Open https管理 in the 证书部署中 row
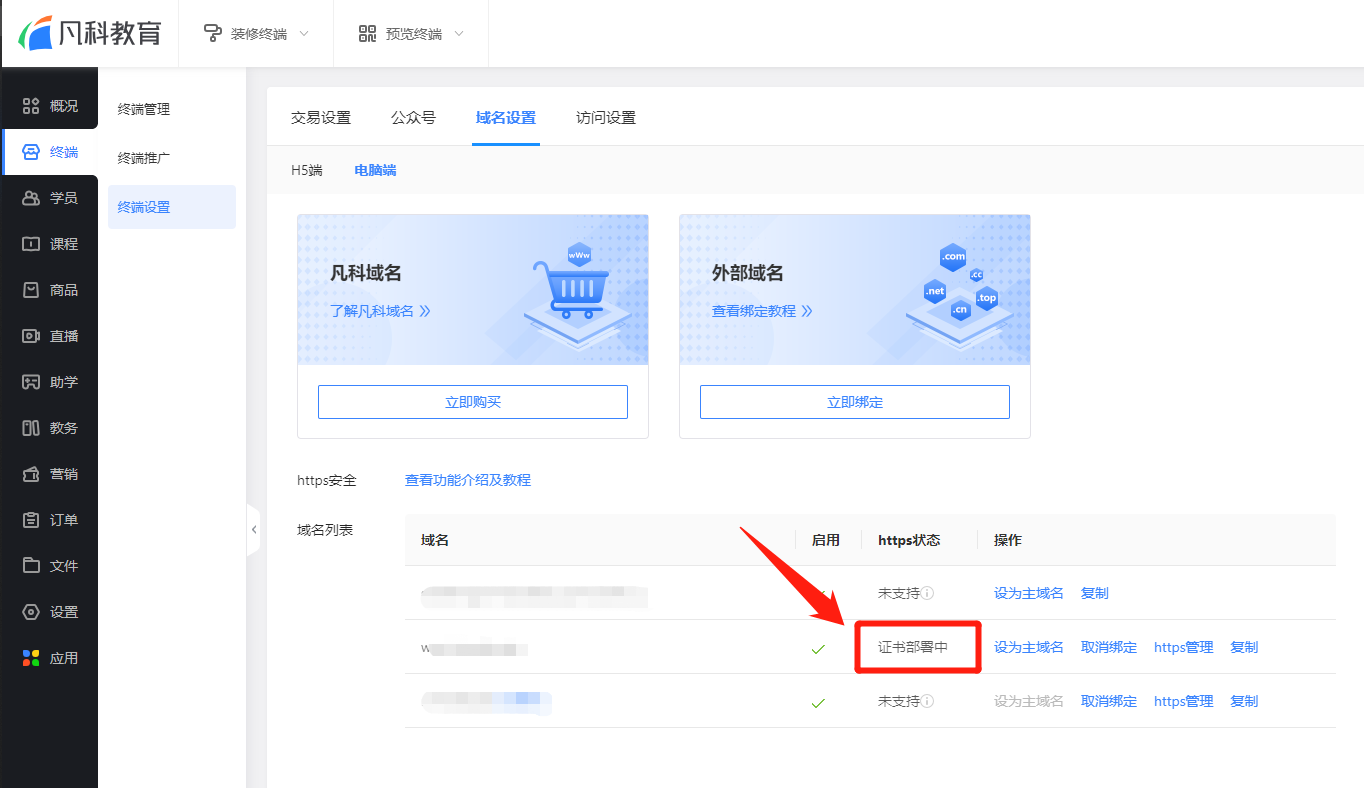 1184,647
